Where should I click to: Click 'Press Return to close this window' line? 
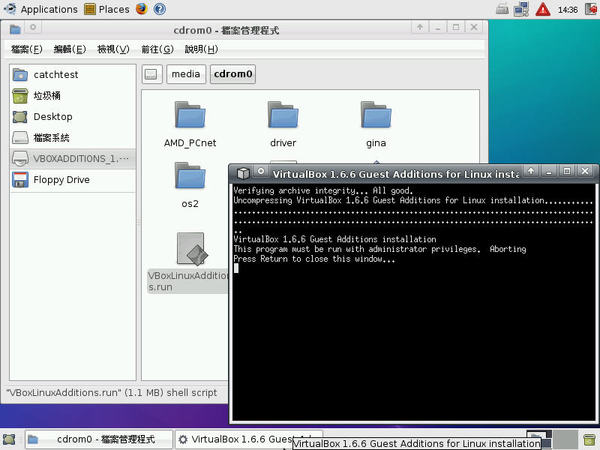click(x=314, y=259)
